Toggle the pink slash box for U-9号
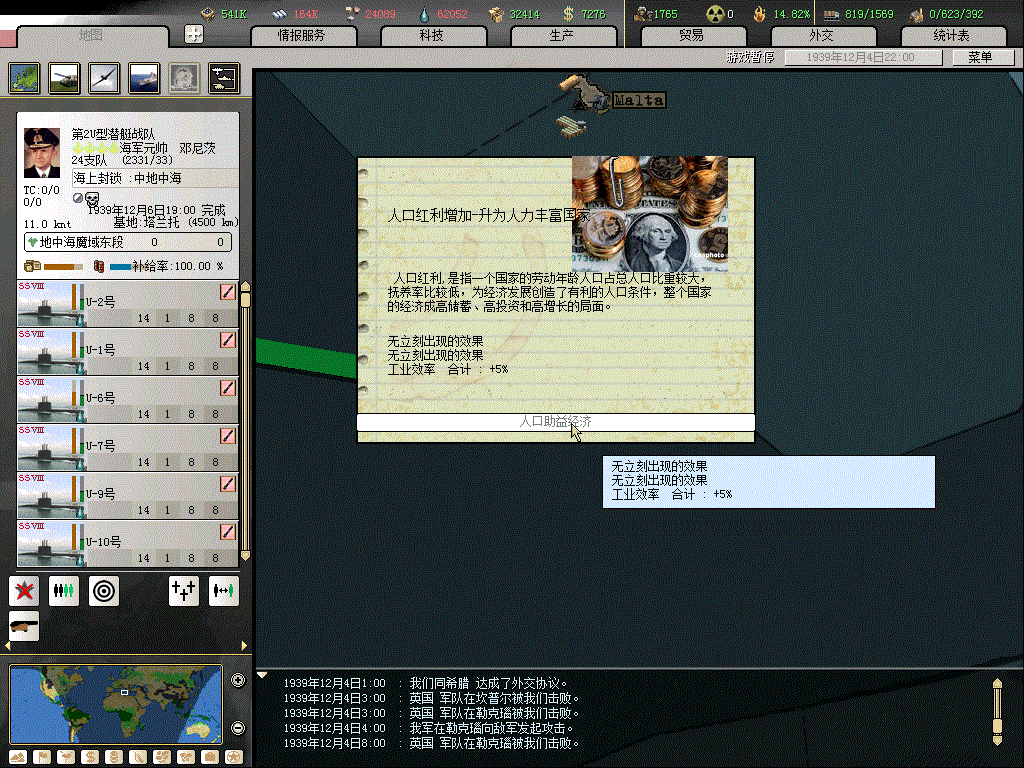 tap(228, 484)
